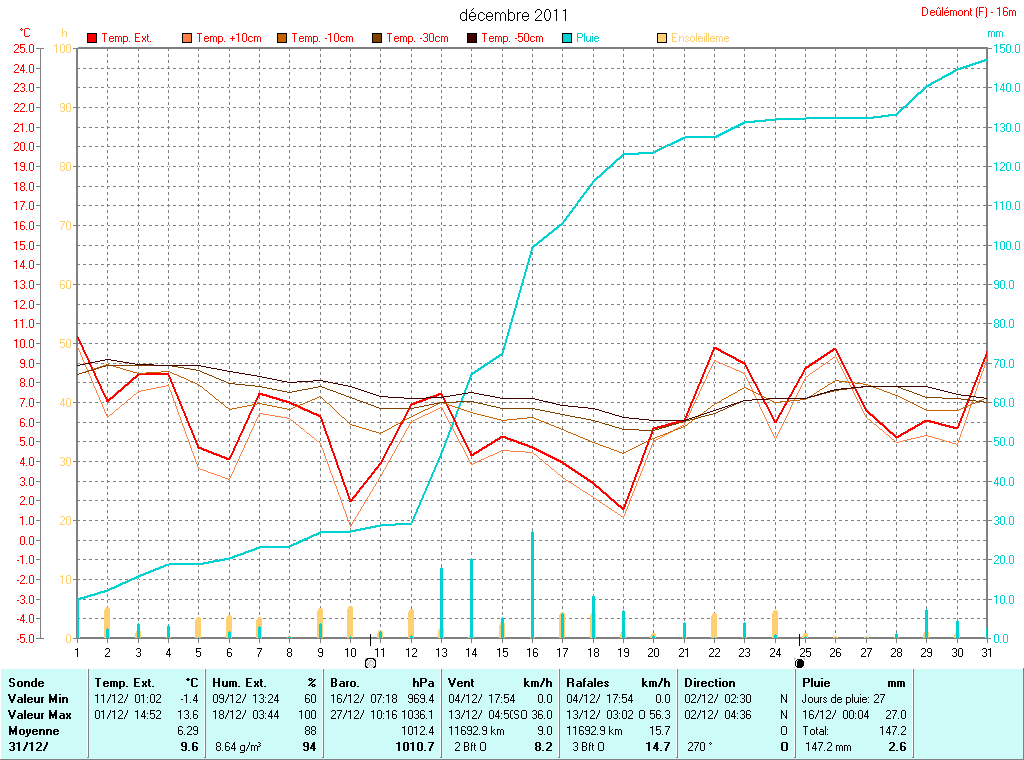Image resolution: width=1024 pixels, height=760 pixels.
Task: Click the Temp. -50cm legend square
Action: click(x=472, y=38)
